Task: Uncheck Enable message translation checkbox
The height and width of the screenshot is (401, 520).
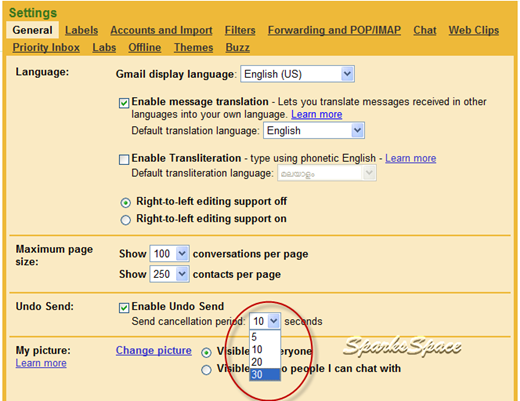Action: 124,103
